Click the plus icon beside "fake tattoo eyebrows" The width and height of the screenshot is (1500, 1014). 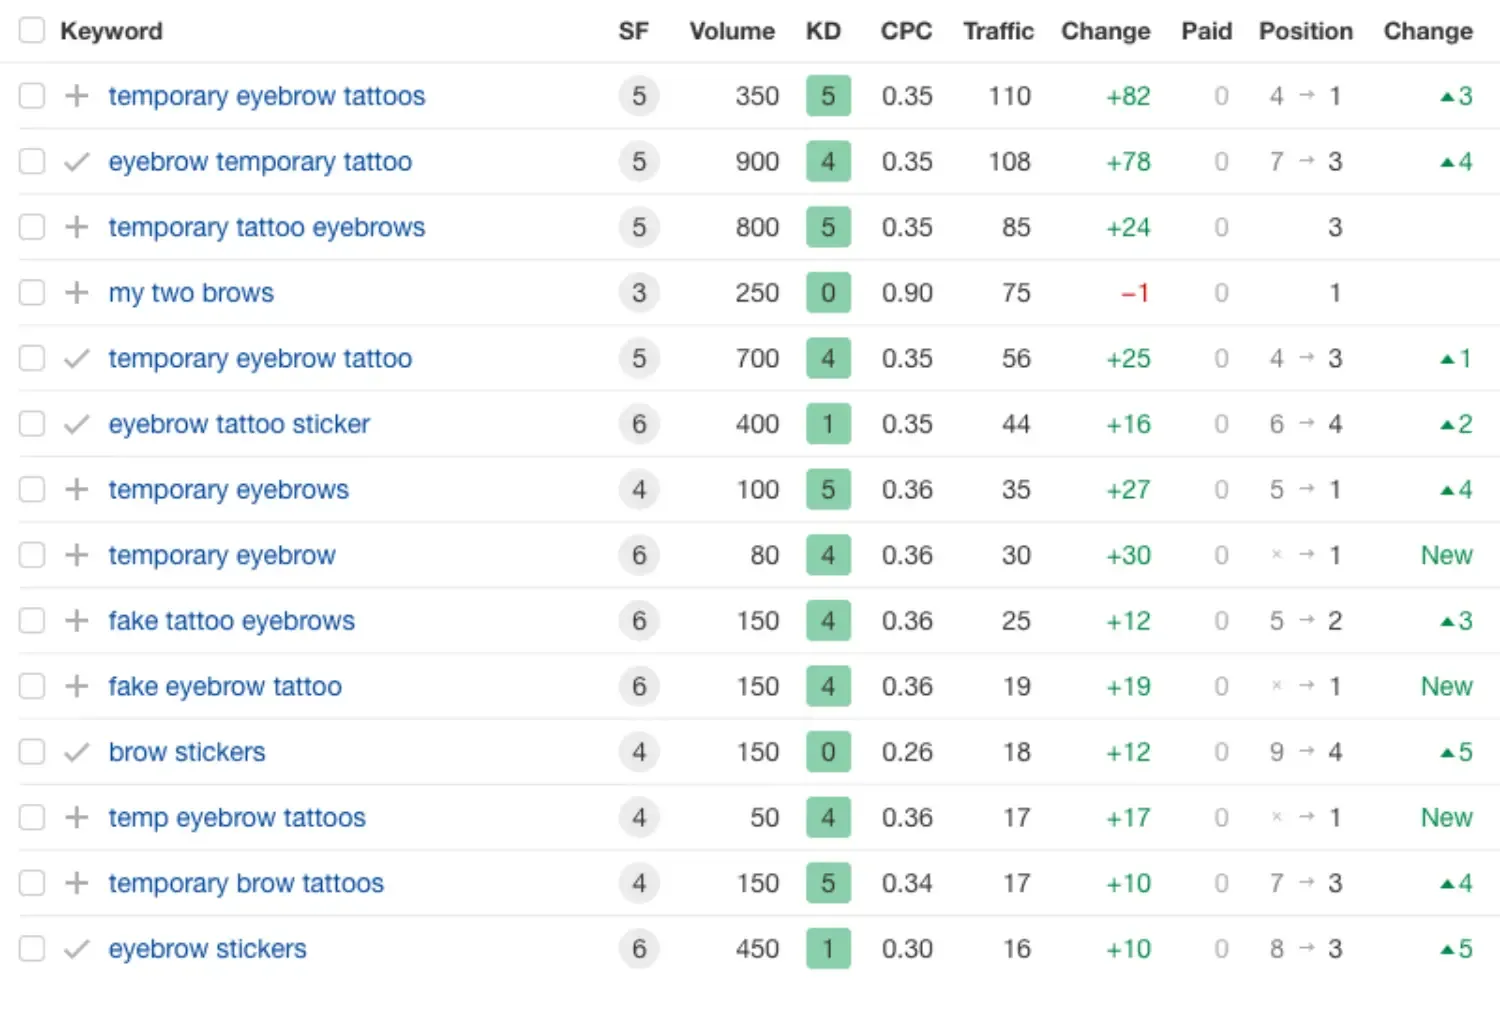click(76, 620)
